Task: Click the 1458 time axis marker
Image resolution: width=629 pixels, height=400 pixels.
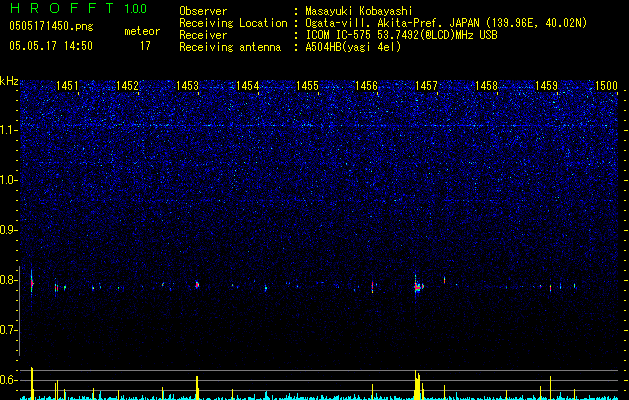Action: point(486,85)
